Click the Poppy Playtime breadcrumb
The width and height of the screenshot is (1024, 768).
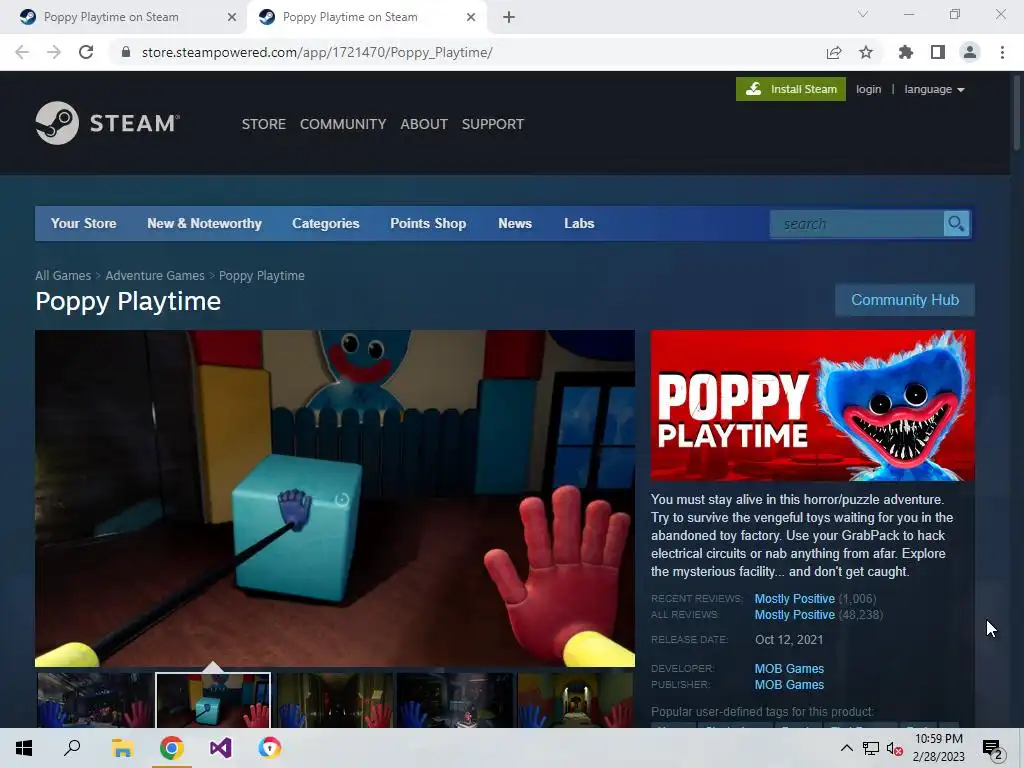[x=261, y=276]
